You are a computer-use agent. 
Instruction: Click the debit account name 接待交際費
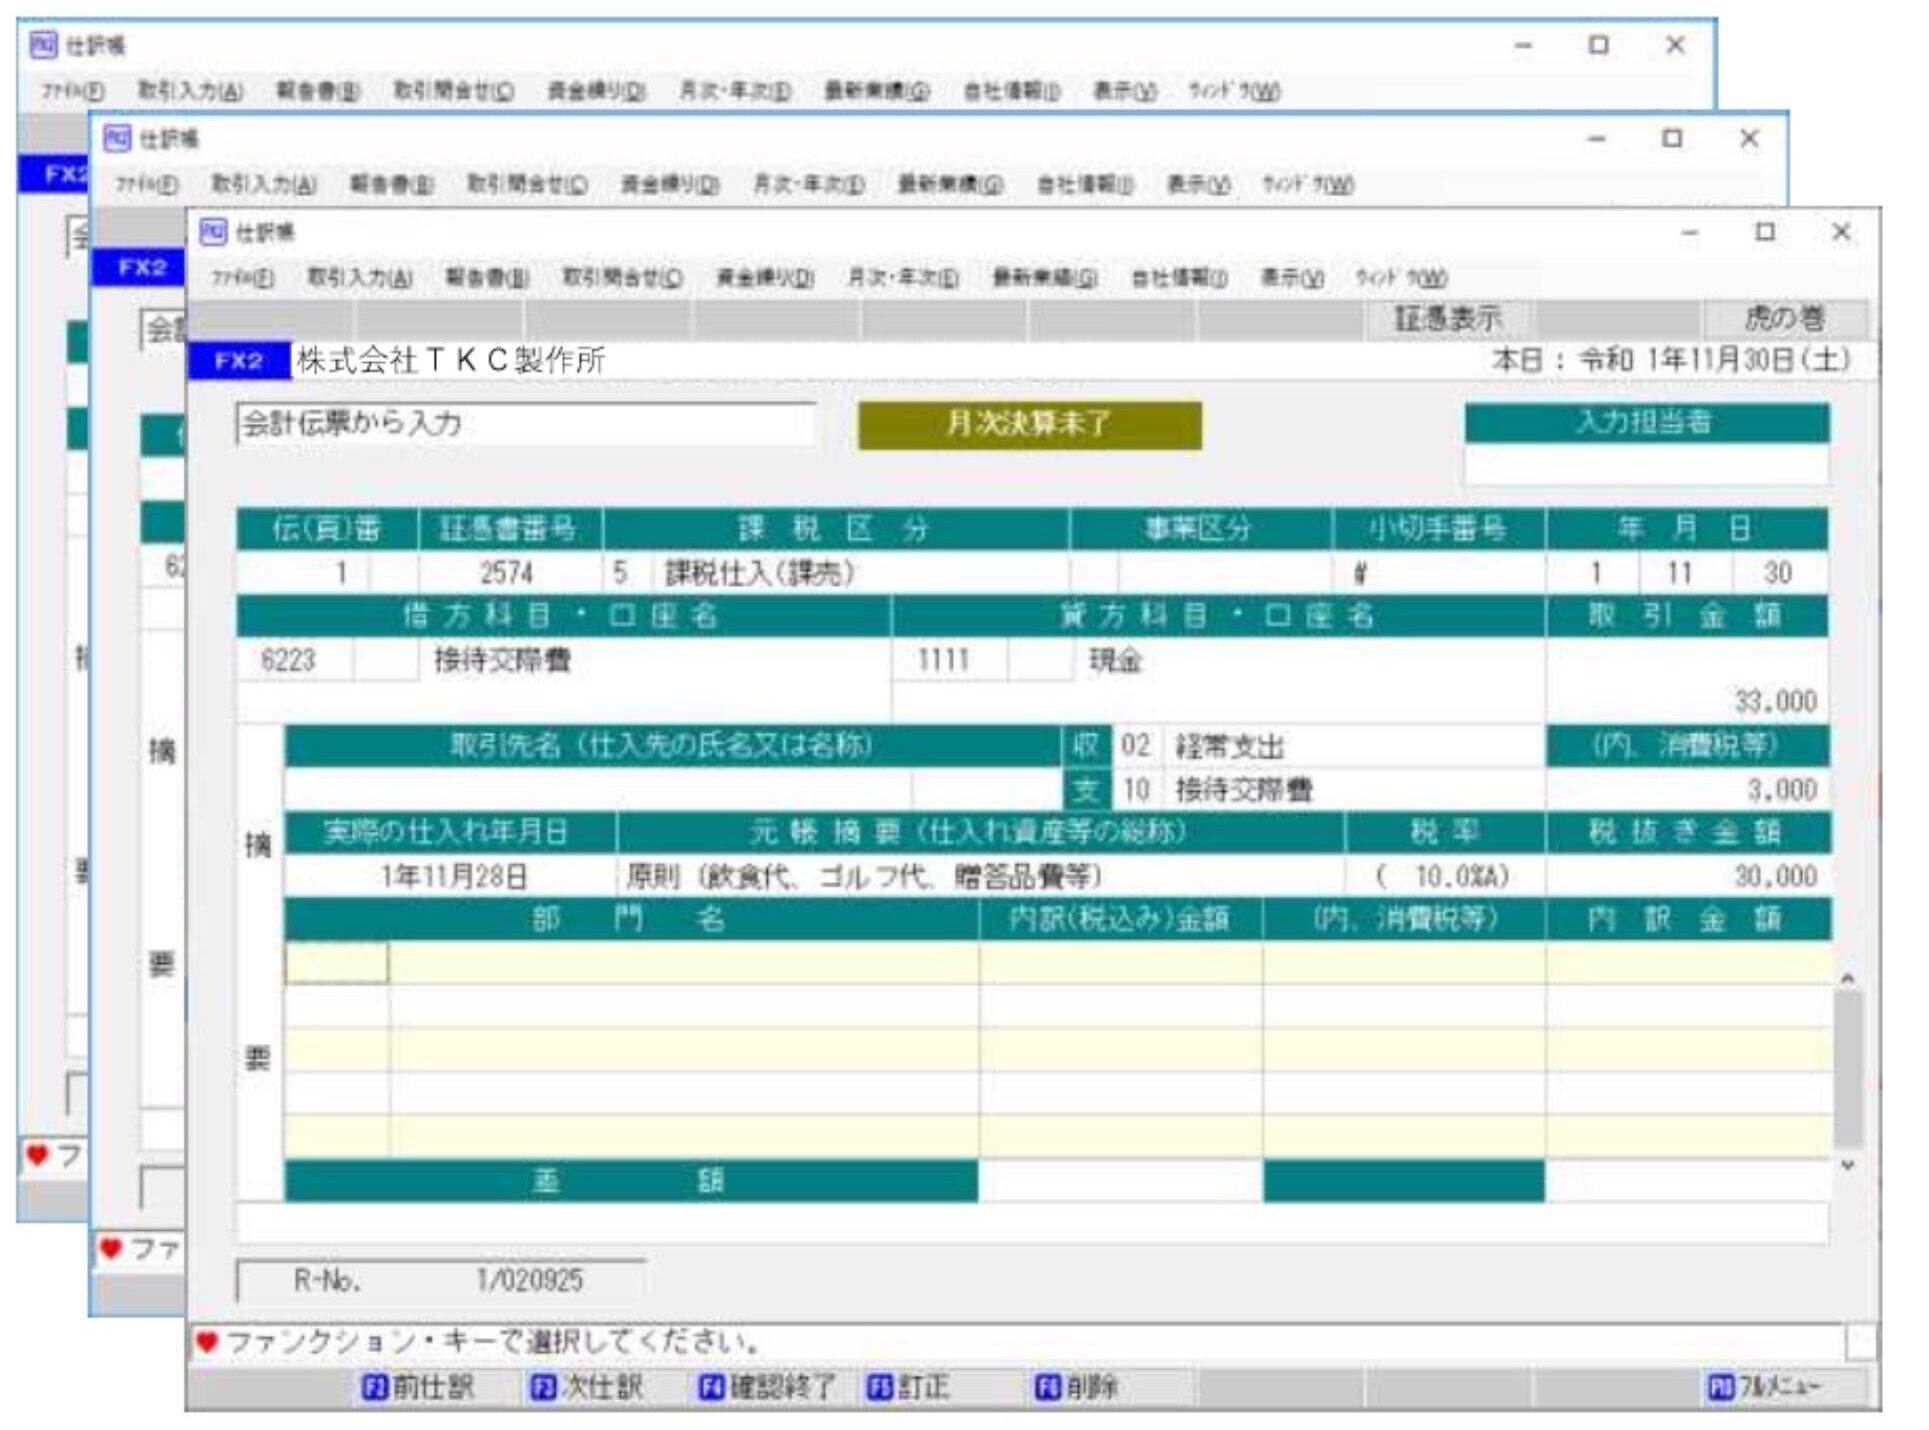[502, 660]
